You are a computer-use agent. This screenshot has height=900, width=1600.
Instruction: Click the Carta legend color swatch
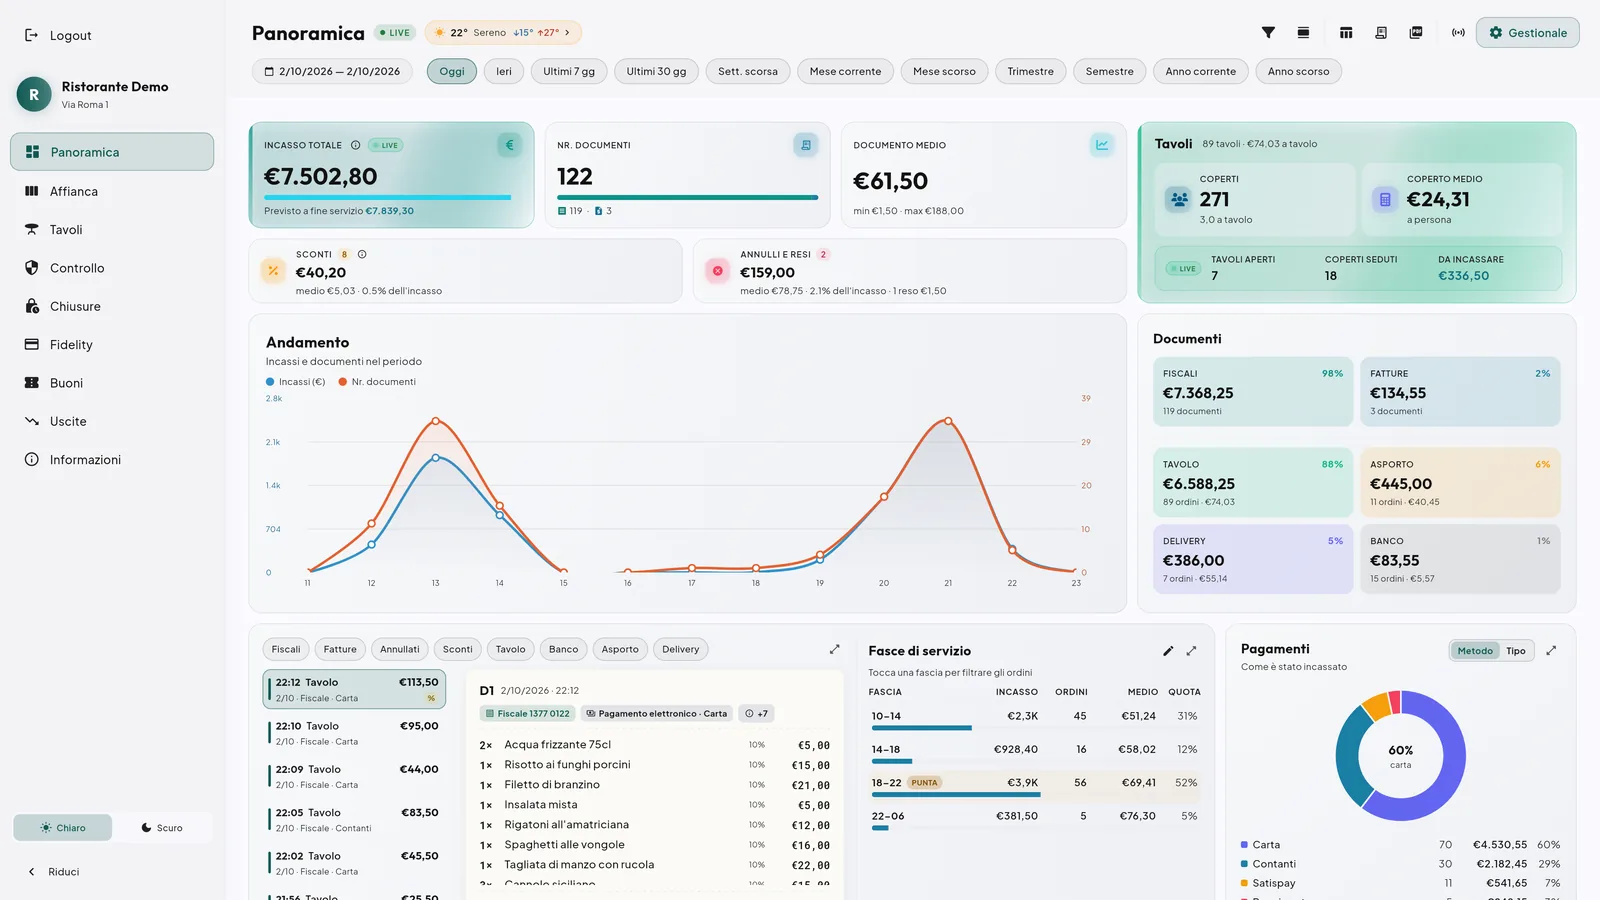(1244, 845)
